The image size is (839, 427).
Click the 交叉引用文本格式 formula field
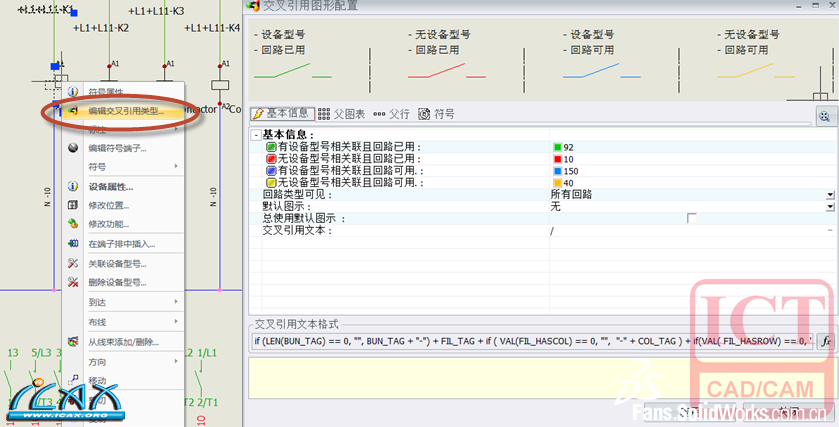click(530, 341)
